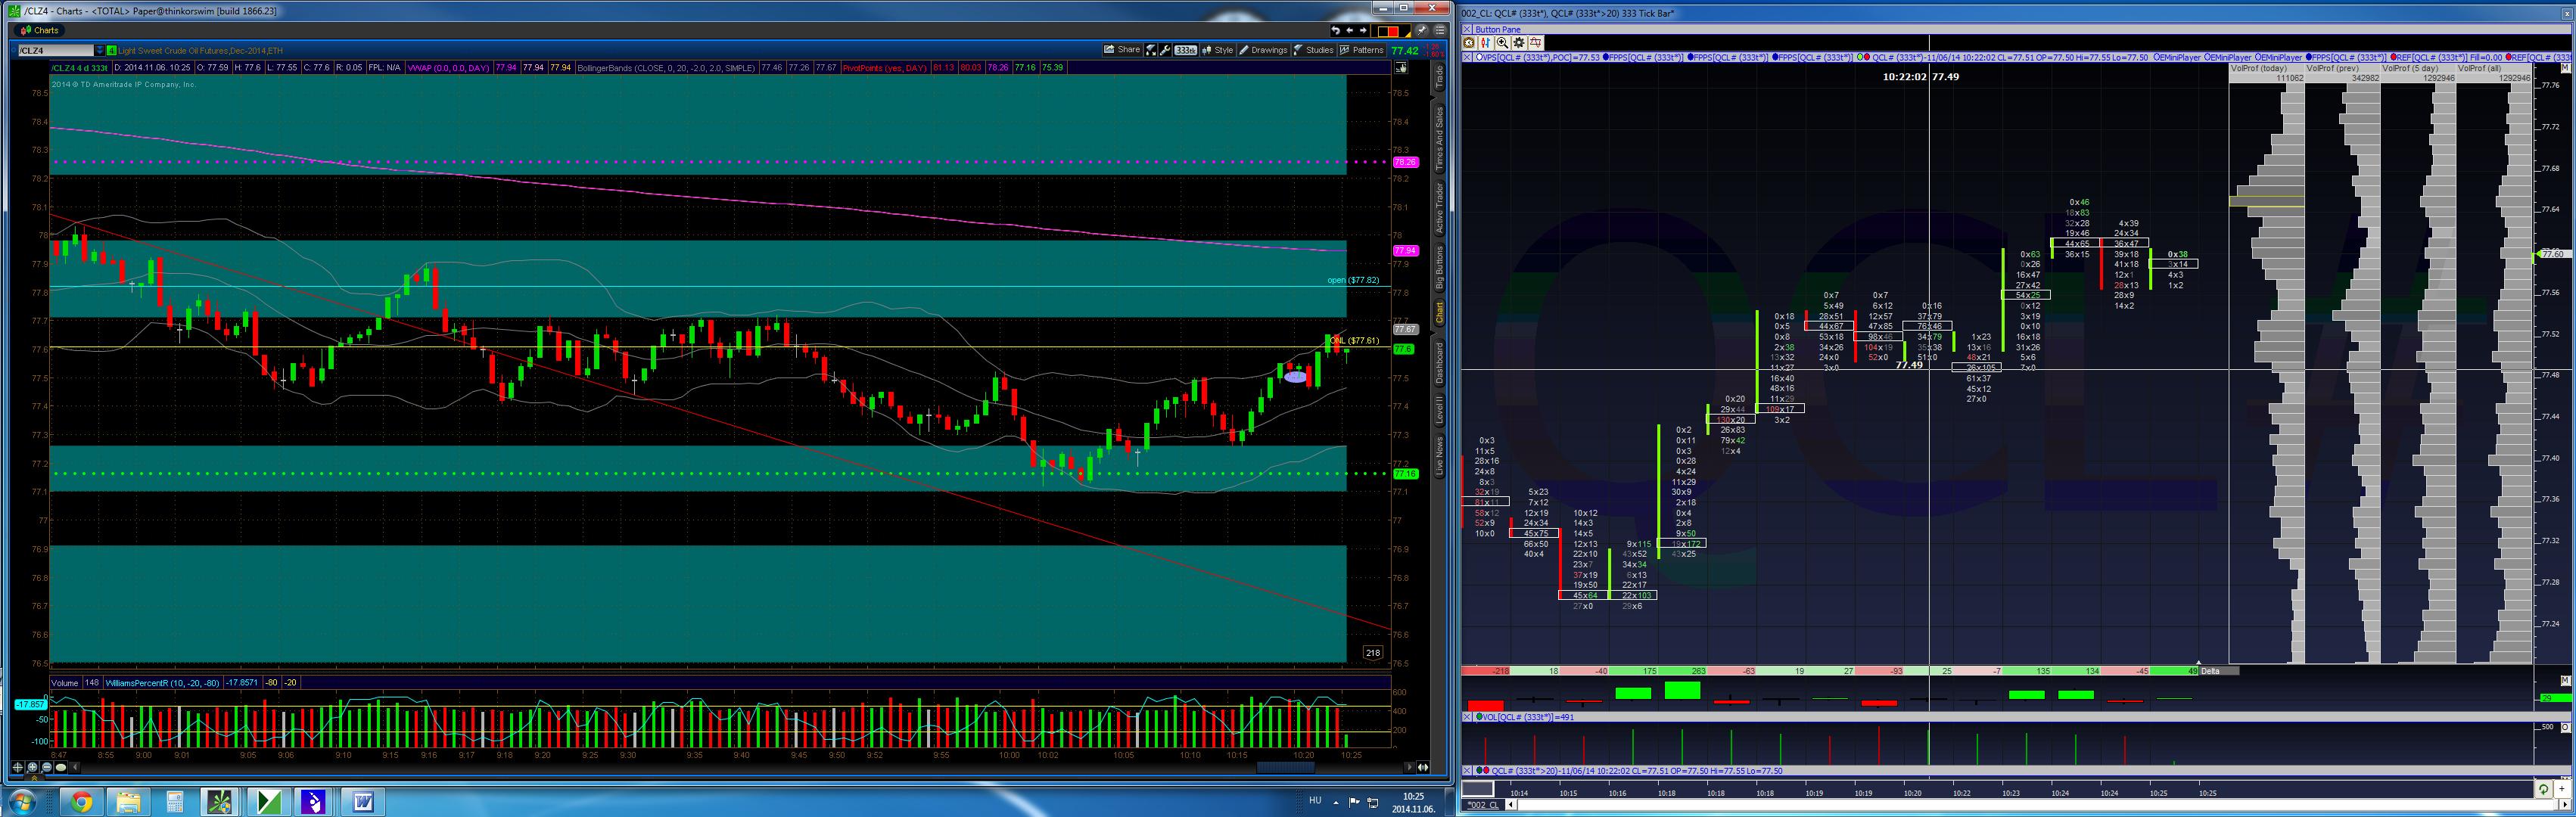
Task: Open the Style menu for the chart
Action: pyautogui.click(x=1218, y=50)
